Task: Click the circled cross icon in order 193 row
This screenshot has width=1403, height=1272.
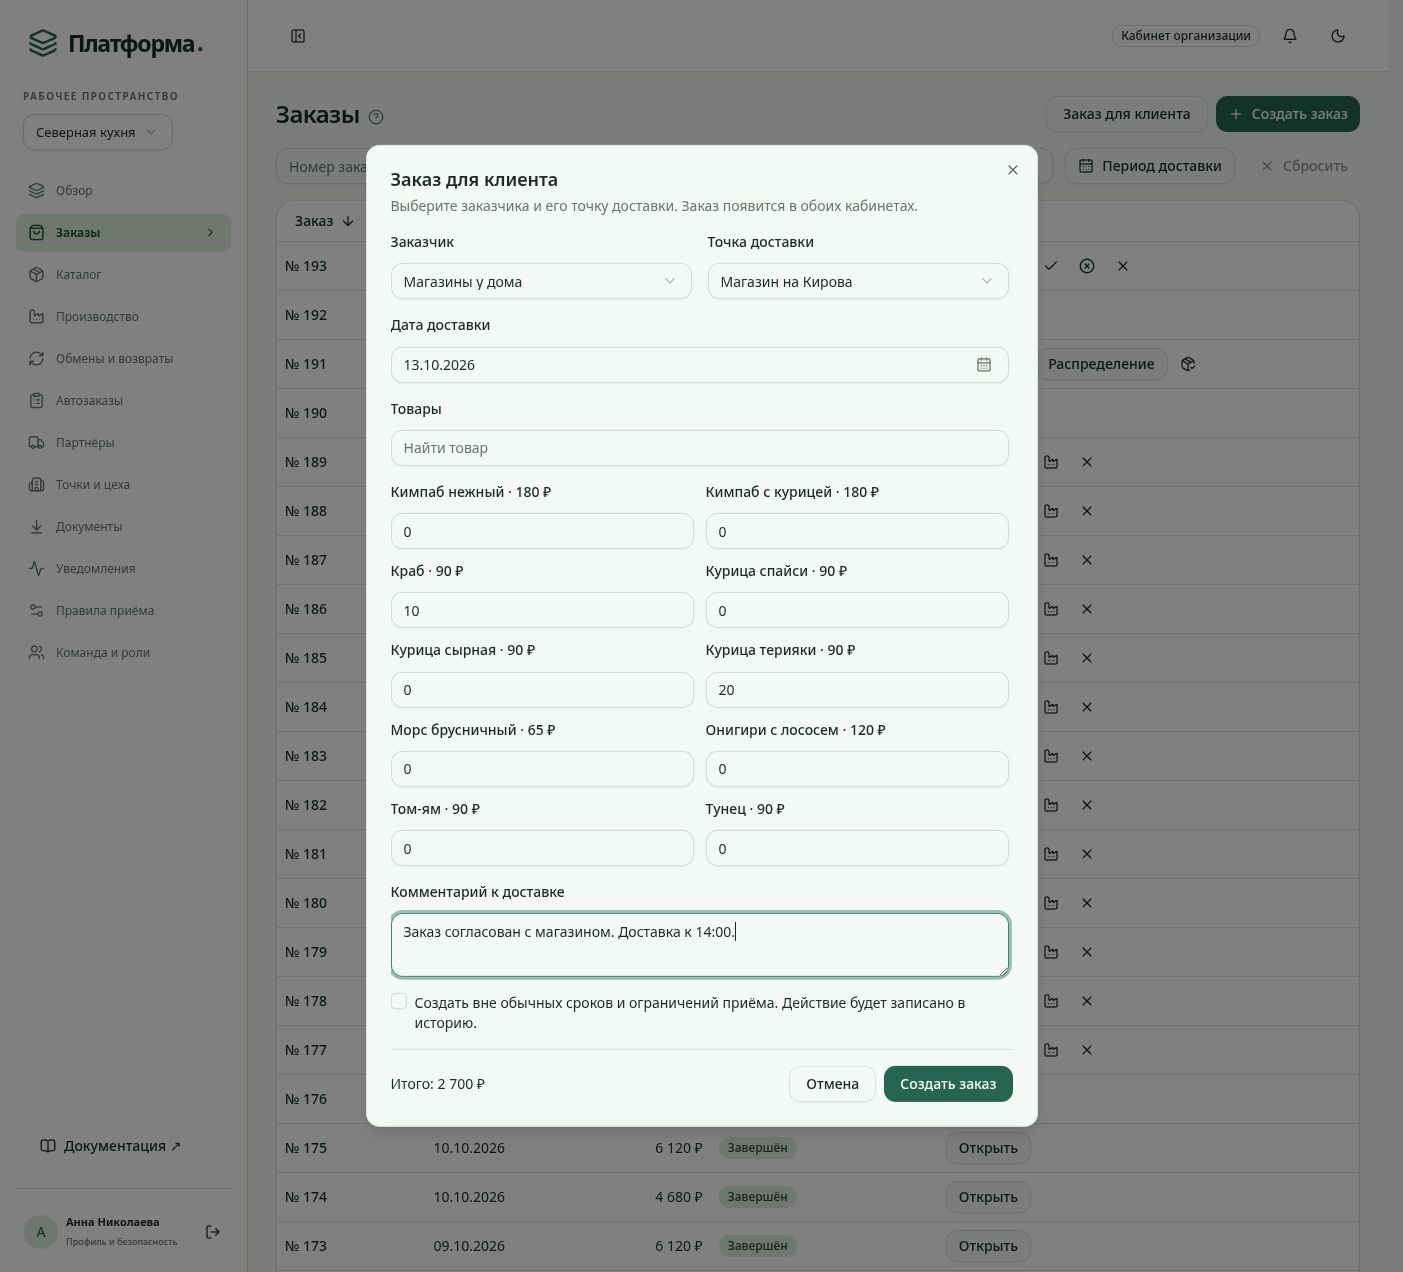Action: tap(1087, 266)
